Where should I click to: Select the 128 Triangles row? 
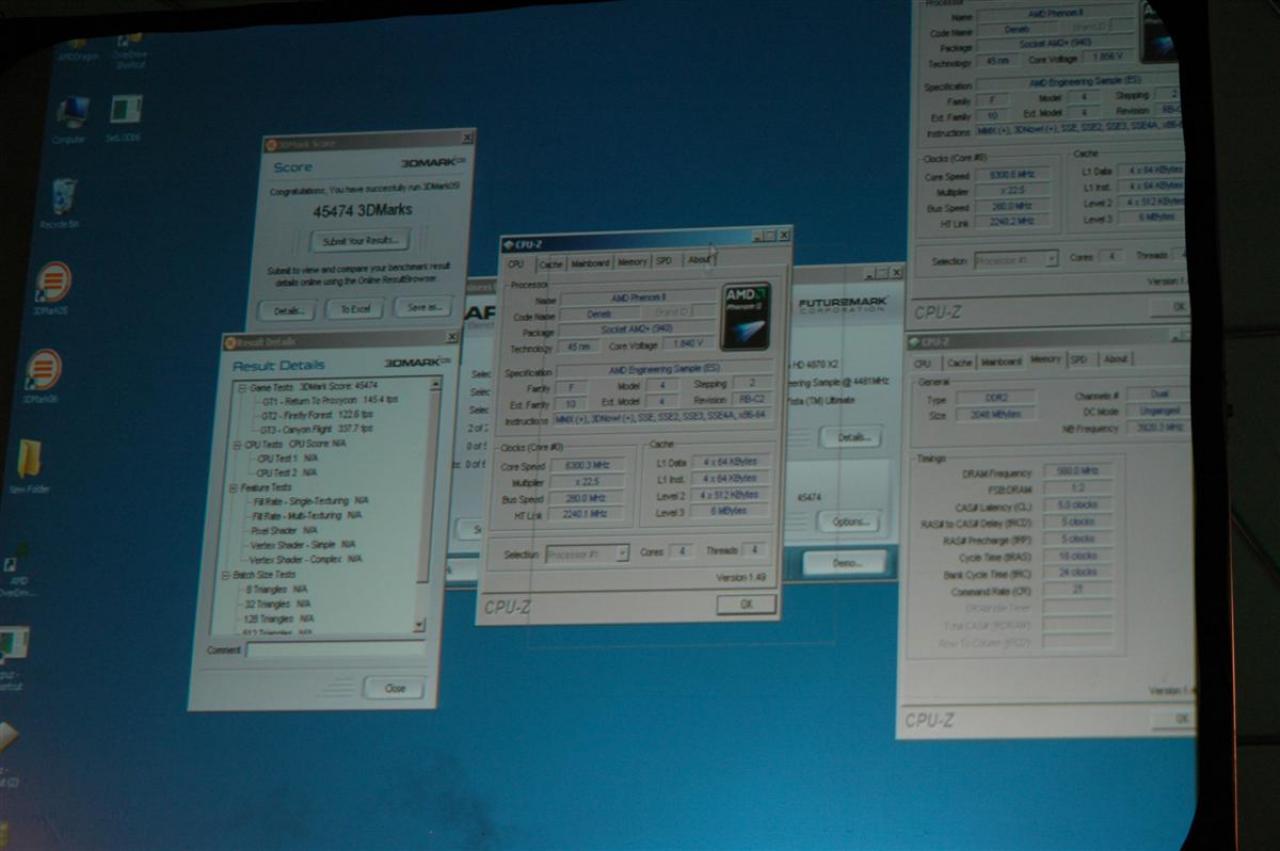pyautogui.click(x=279, y=619)
